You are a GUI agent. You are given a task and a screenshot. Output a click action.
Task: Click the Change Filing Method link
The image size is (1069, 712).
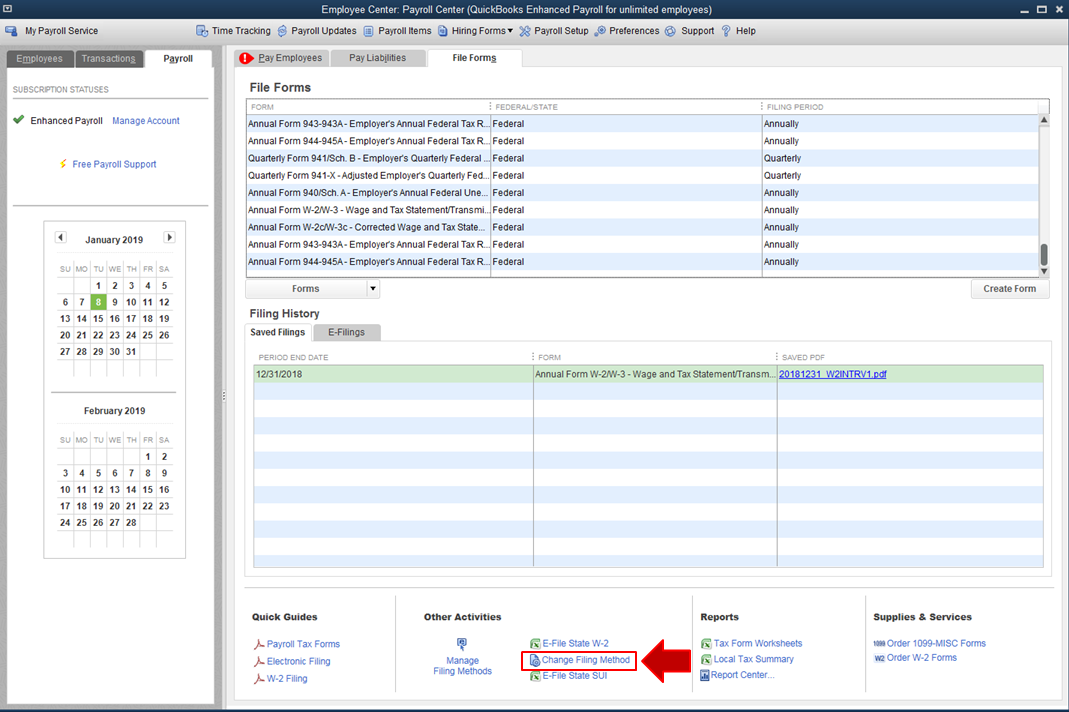click(x=585, y=660)
